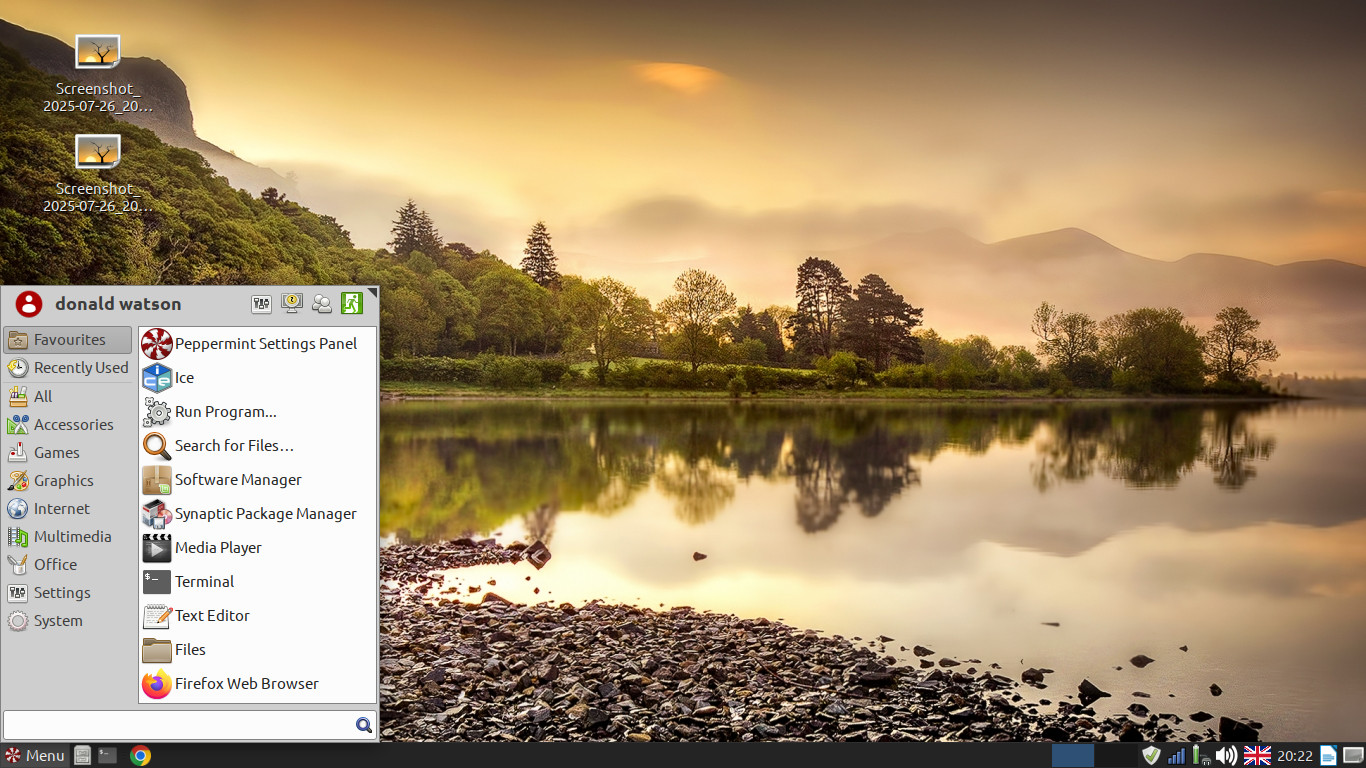The width and height of the screenshot is (1366, 768).
Task: Launch Text Editor
Action: click(x=258, y=616)
